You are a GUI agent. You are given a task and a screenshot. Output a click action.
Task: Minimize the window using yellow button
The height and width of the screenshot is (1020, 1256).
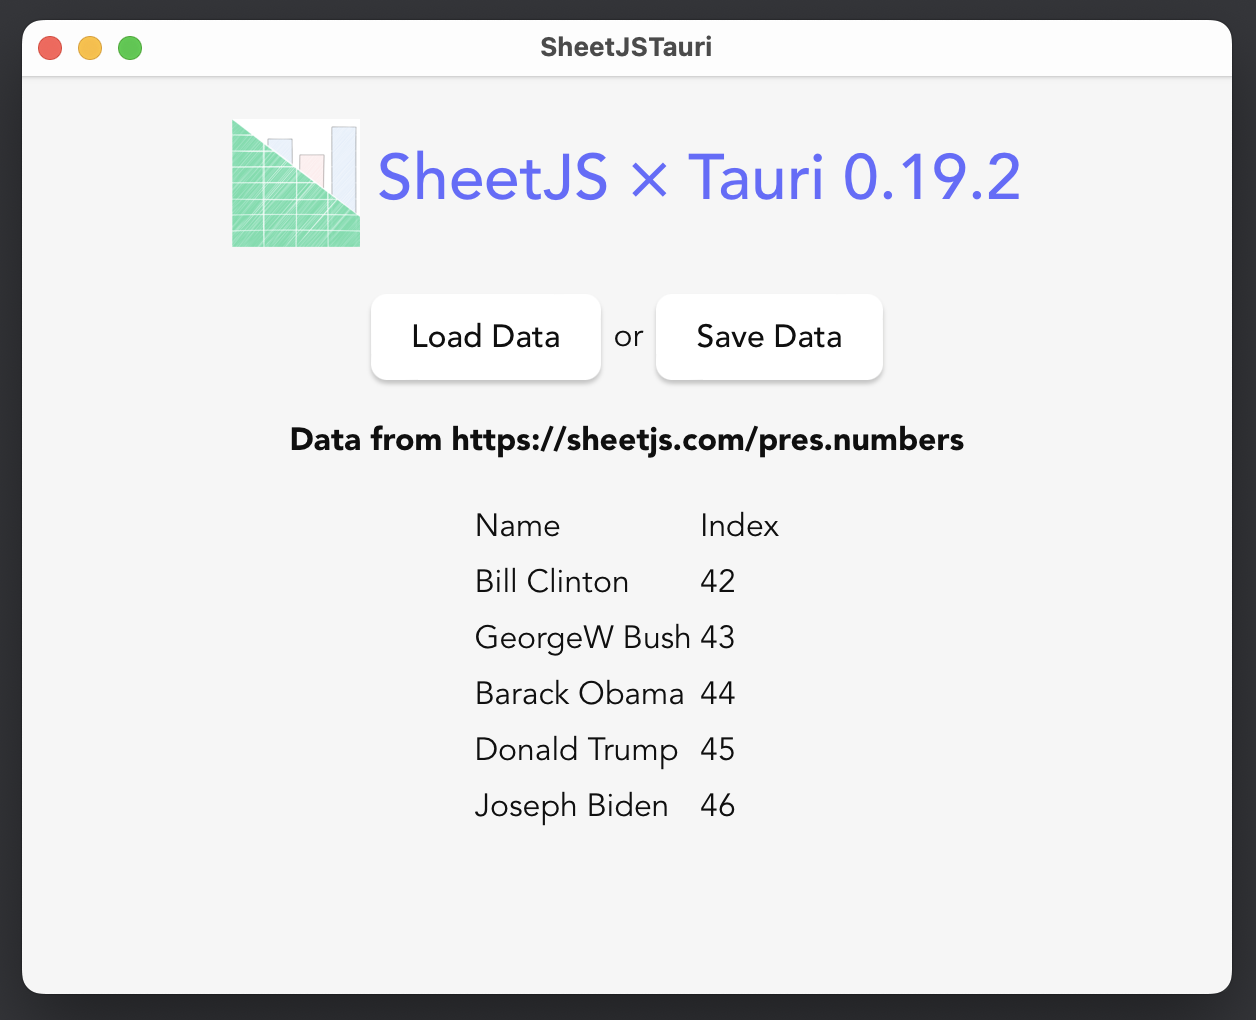click(90, 48)
